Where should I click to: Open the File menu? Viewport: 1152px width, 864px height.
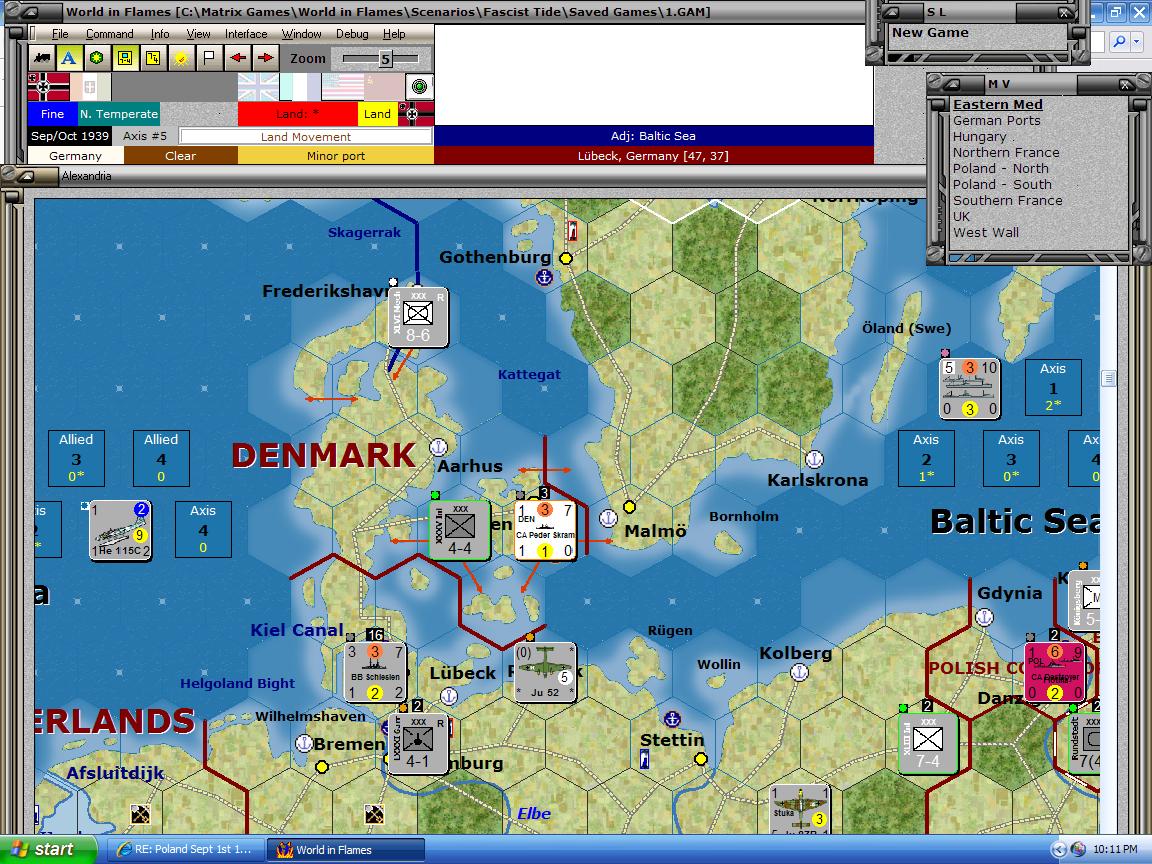click(x=60, y=34)
